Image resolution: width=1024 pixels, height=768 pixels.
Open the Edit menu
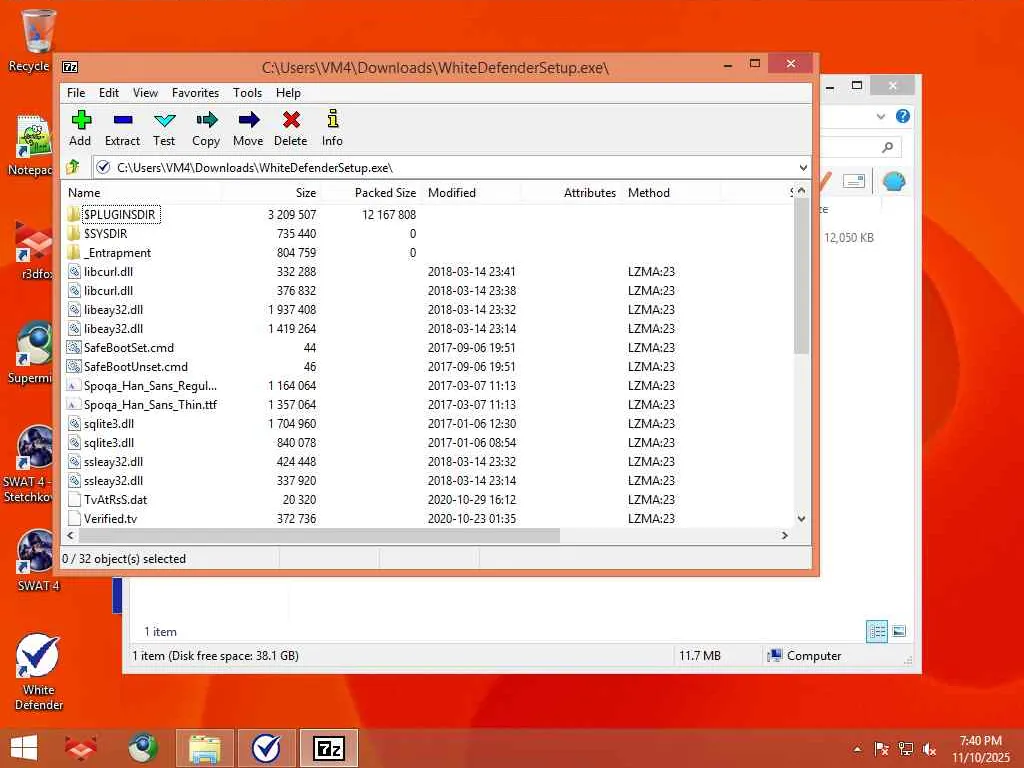tap(108, 93)
